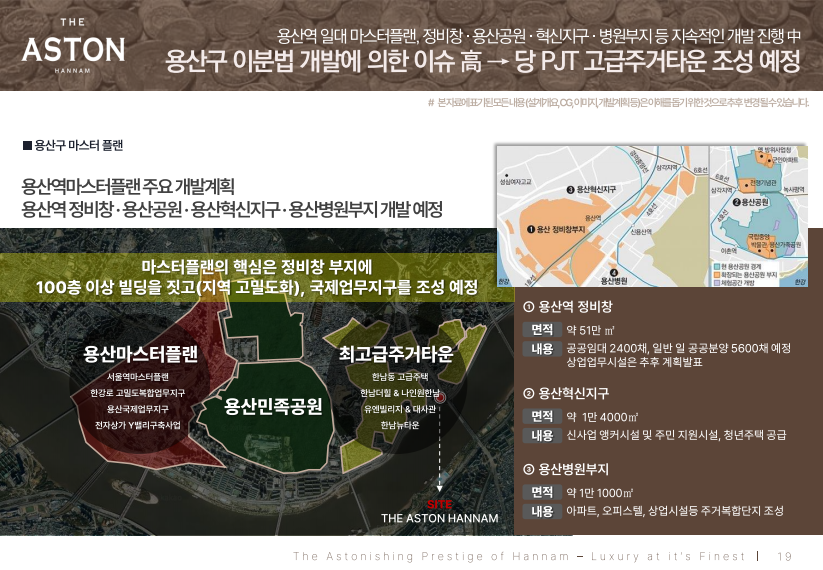This screenshot has width=823, height=570.
Task: Click the circled 1 marker for 용산 정비창부지
Action: click(531, 229)
